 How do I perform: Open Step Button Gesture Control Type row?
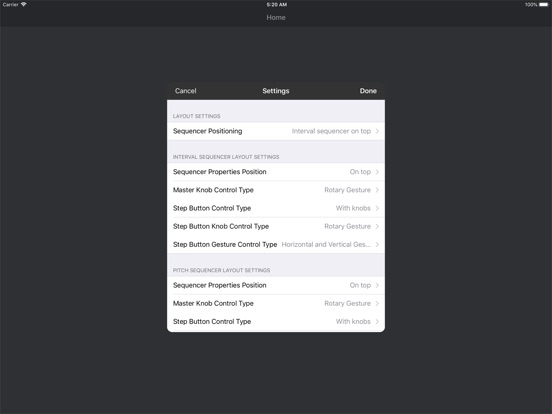[276, 244]
